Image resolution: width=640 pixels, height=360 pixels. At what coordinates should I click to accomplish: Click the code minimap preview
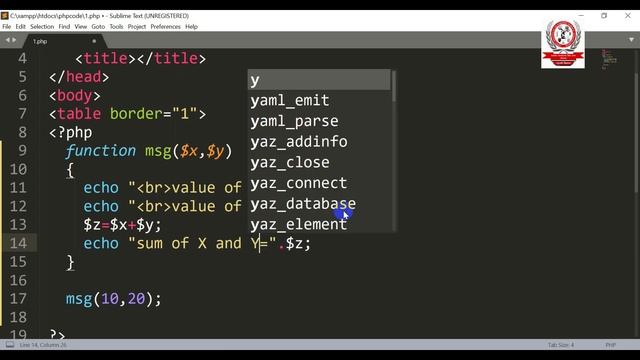pos(609,59)
